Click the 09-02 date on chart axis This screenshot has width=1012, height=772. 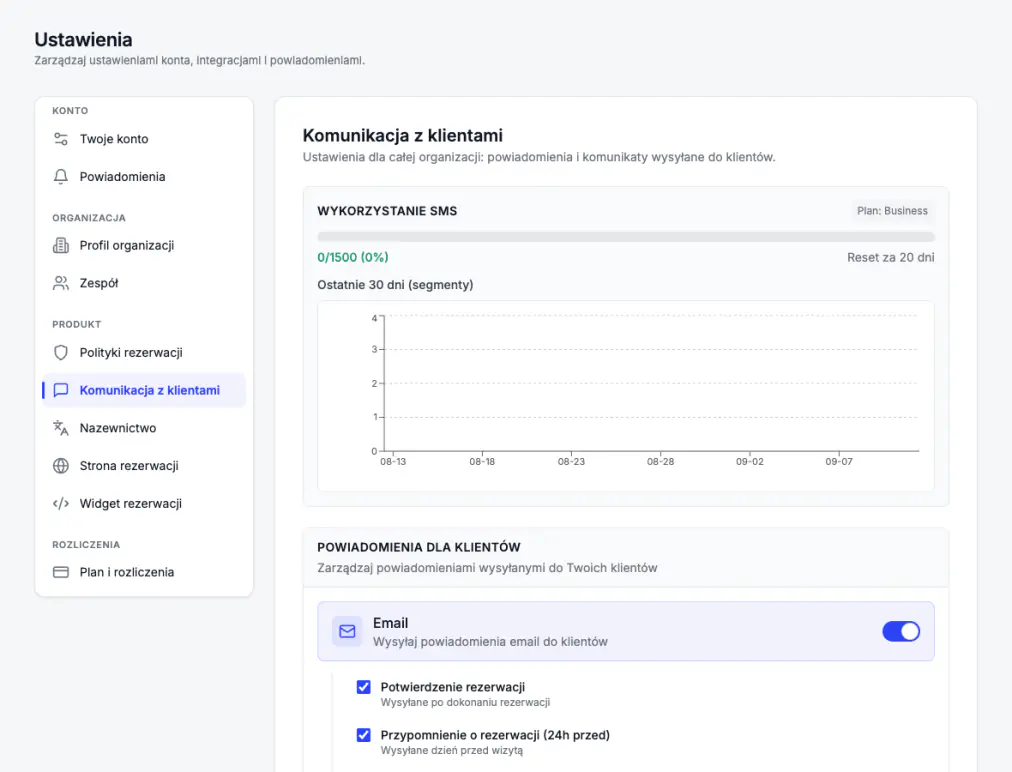click(x=749, y=462)
